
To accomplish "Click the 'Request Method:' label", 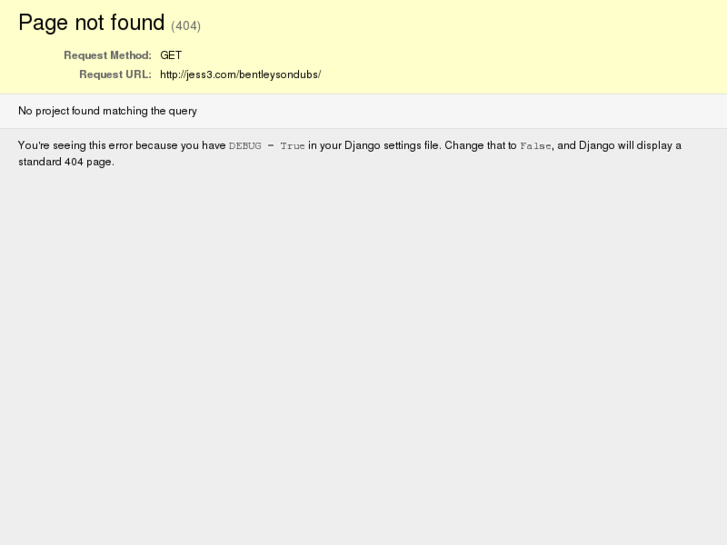I will pyautogui.click(x=108, y=55).
